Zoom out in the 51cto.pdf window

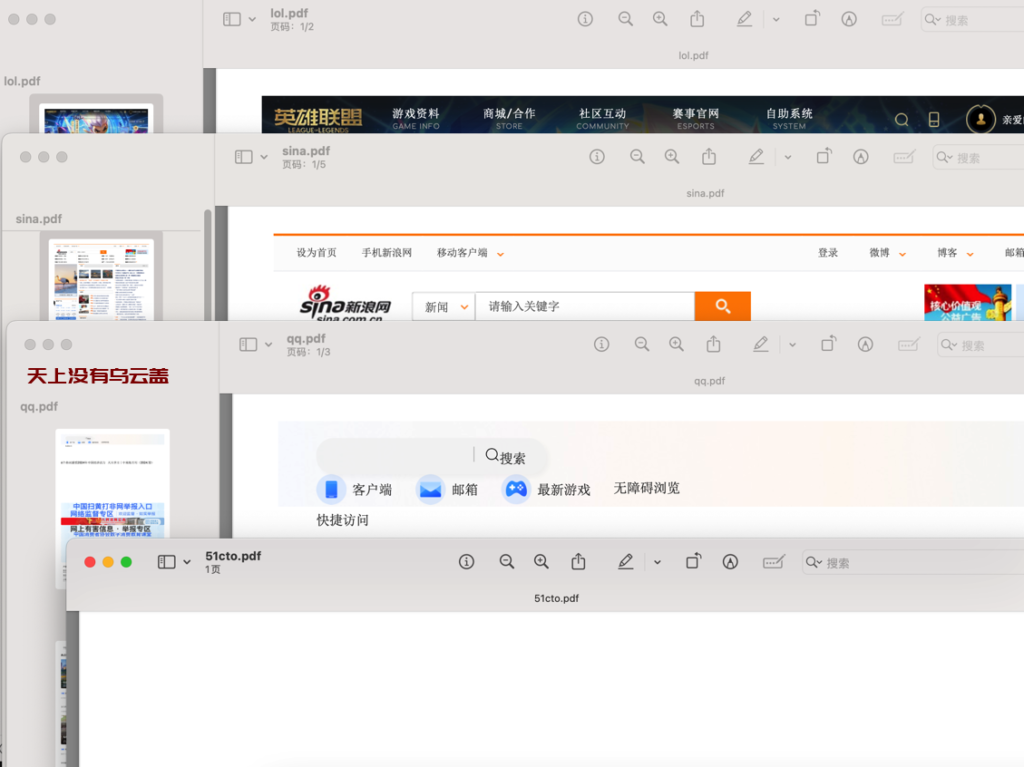point(507,562)
